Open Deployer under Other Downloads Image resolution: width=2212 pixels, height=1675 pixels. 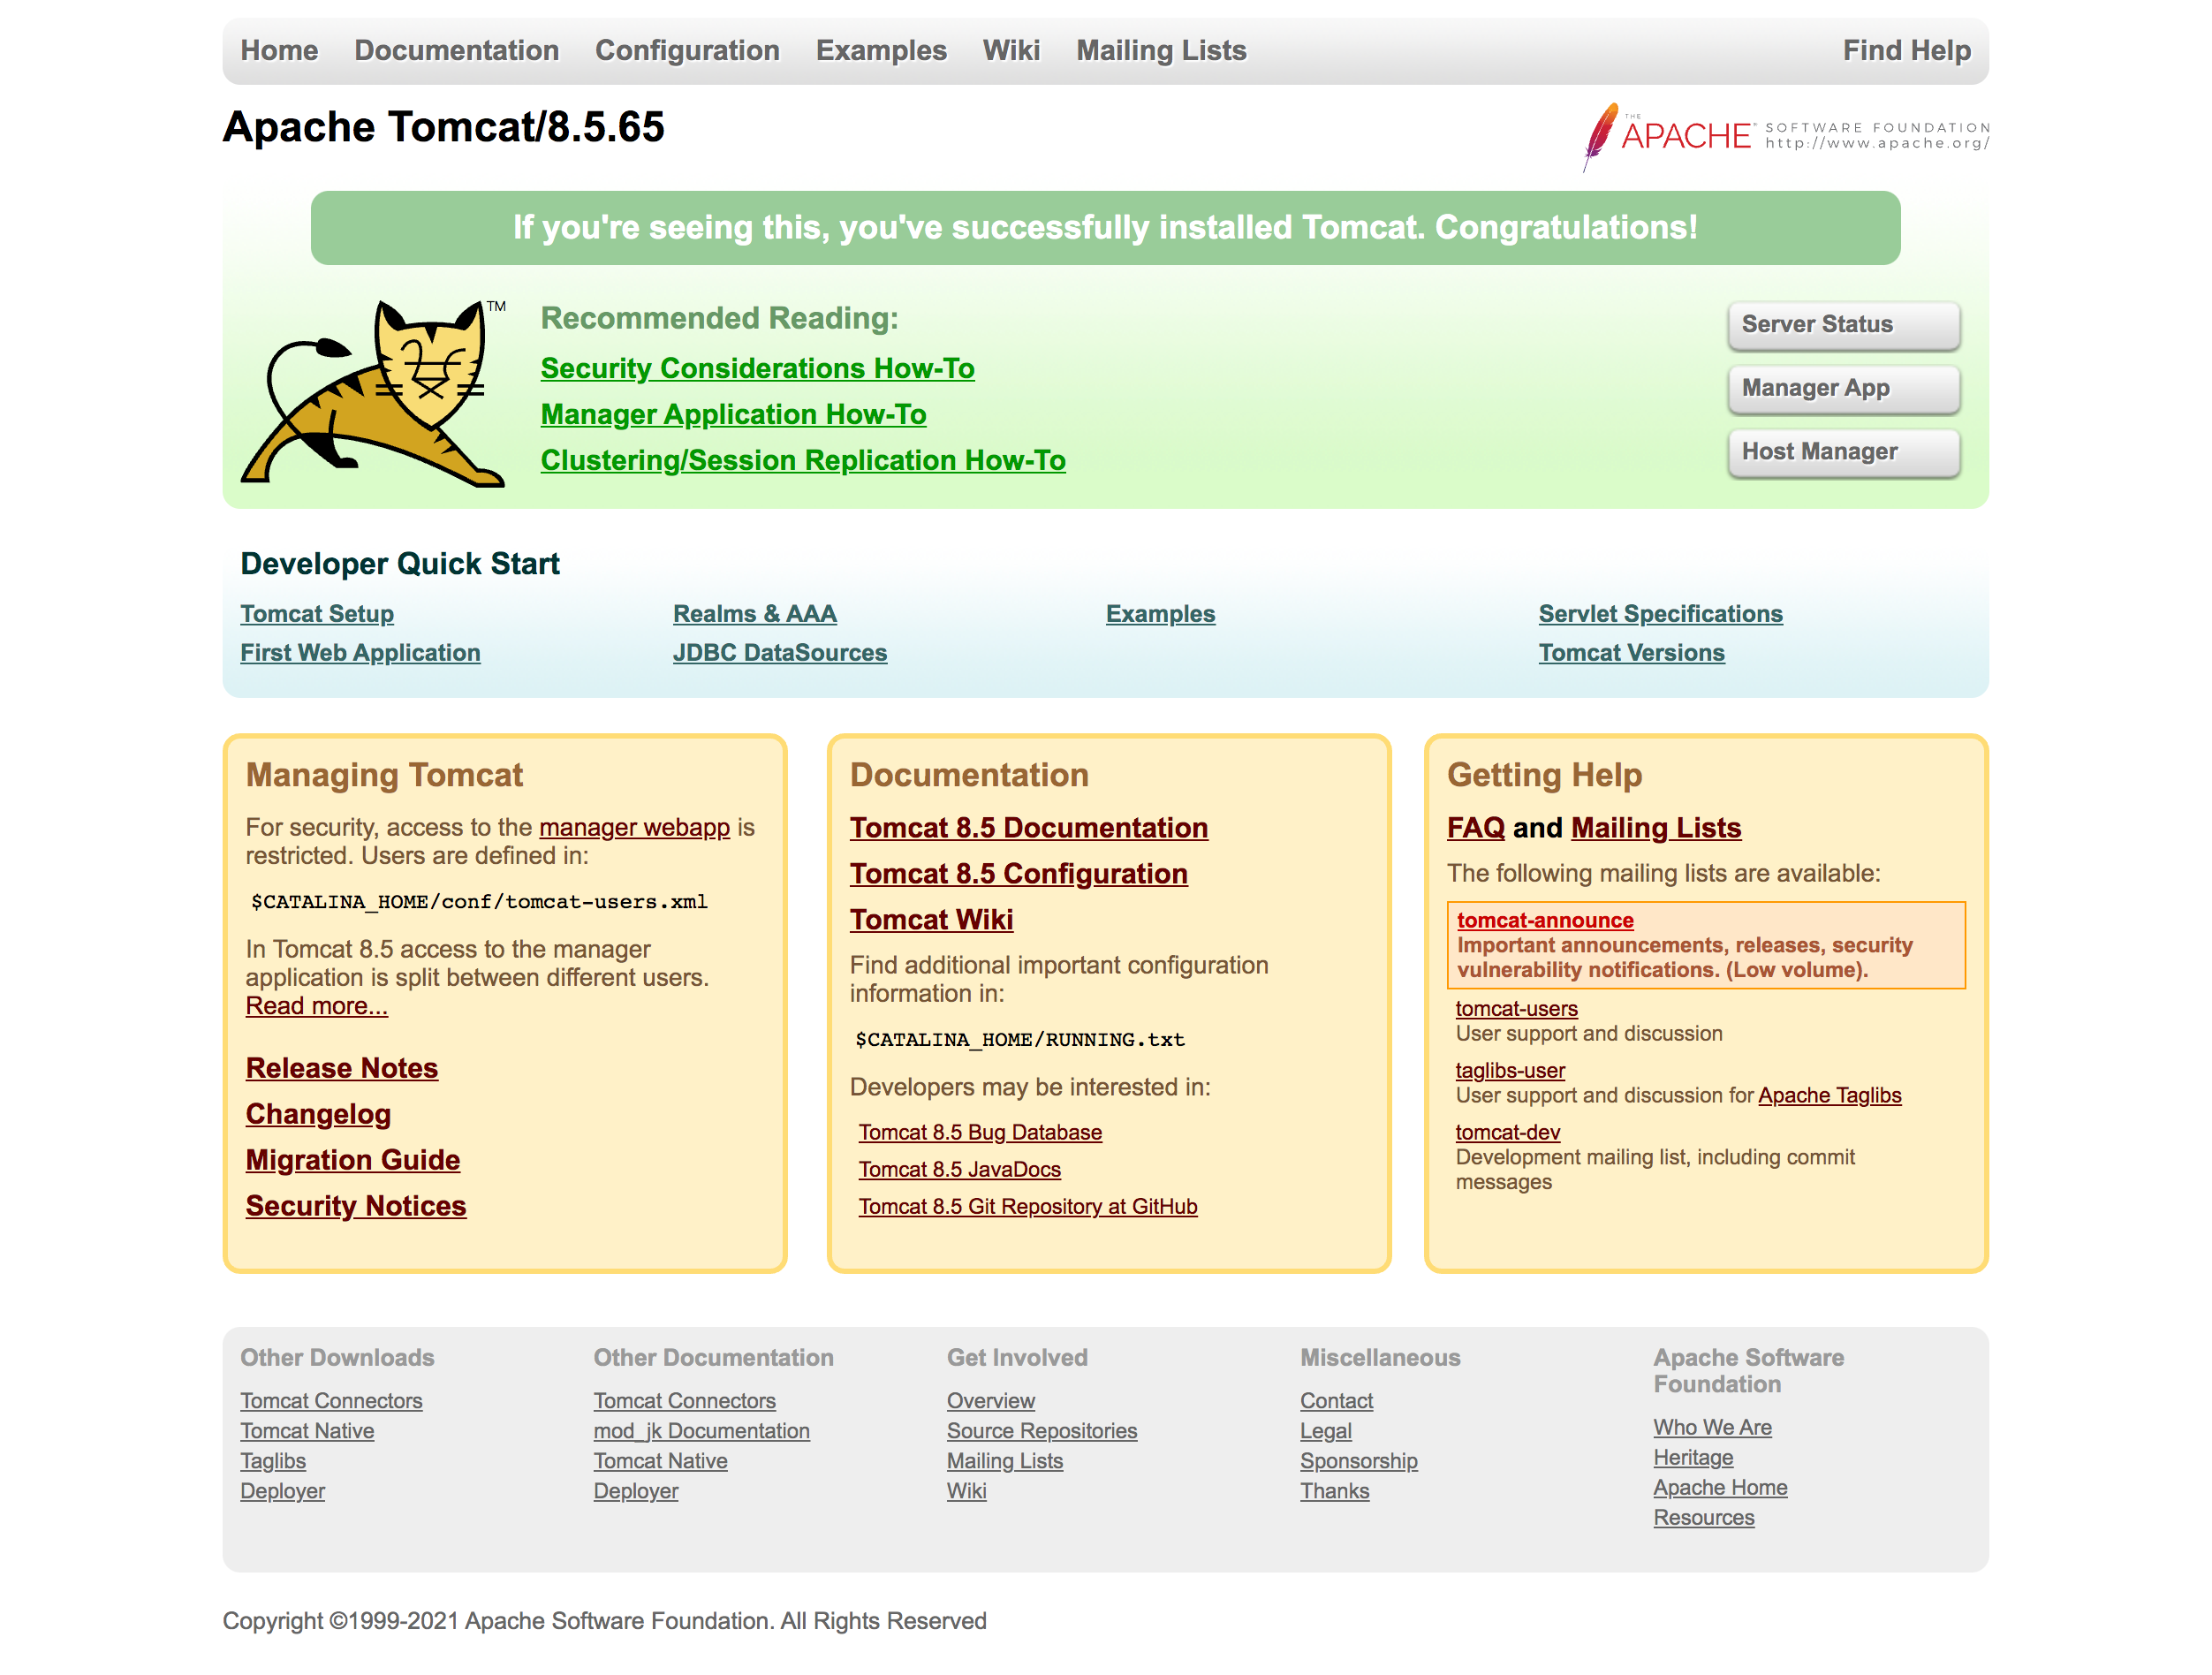282,1490
